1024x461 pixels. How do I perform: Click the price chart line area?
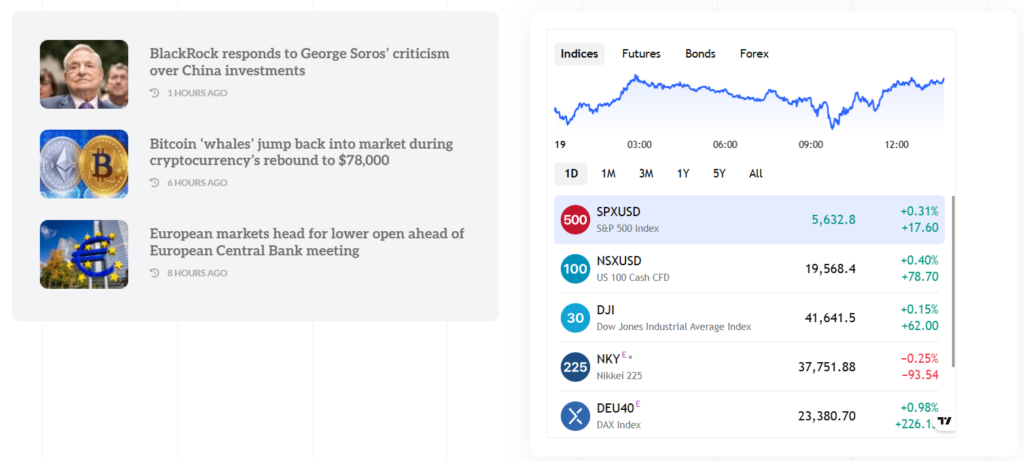pos(750,100)
